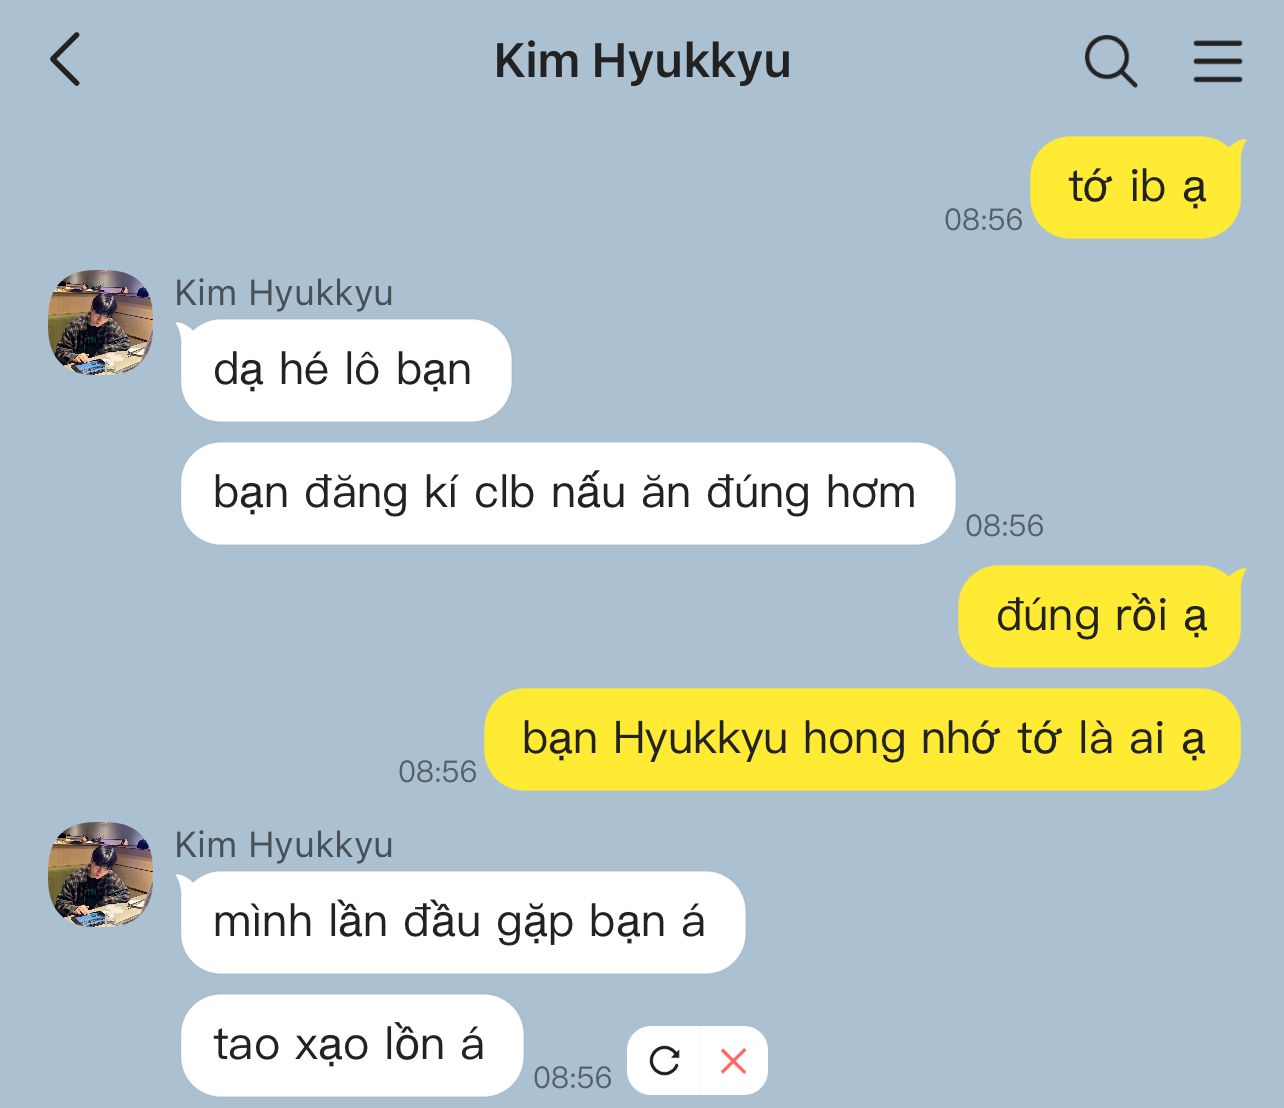Open Kim Hyukkyu's top profile picture

(101, 322)
